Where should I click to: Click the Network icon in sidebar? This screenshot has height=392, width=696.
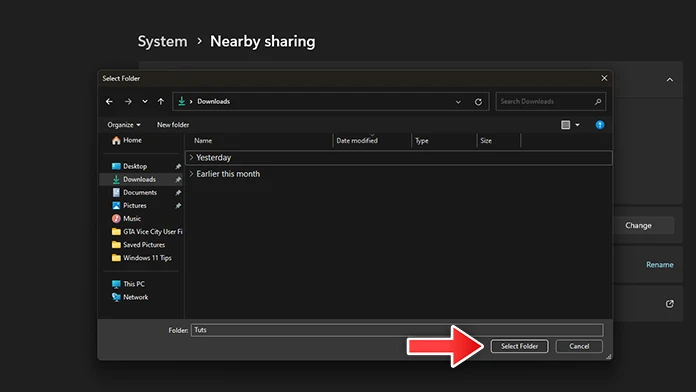(x=116, y=297)
